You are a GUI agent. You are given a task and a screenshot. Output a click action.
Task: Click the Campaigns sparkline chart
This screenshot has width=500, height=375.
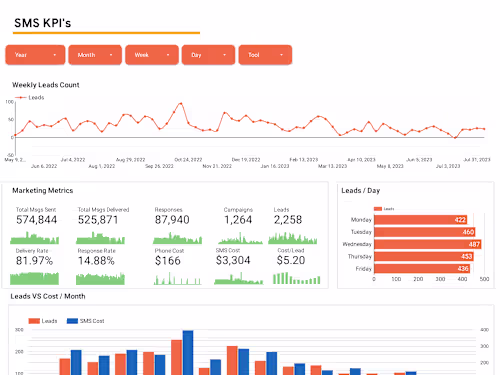tap(240, 238)
